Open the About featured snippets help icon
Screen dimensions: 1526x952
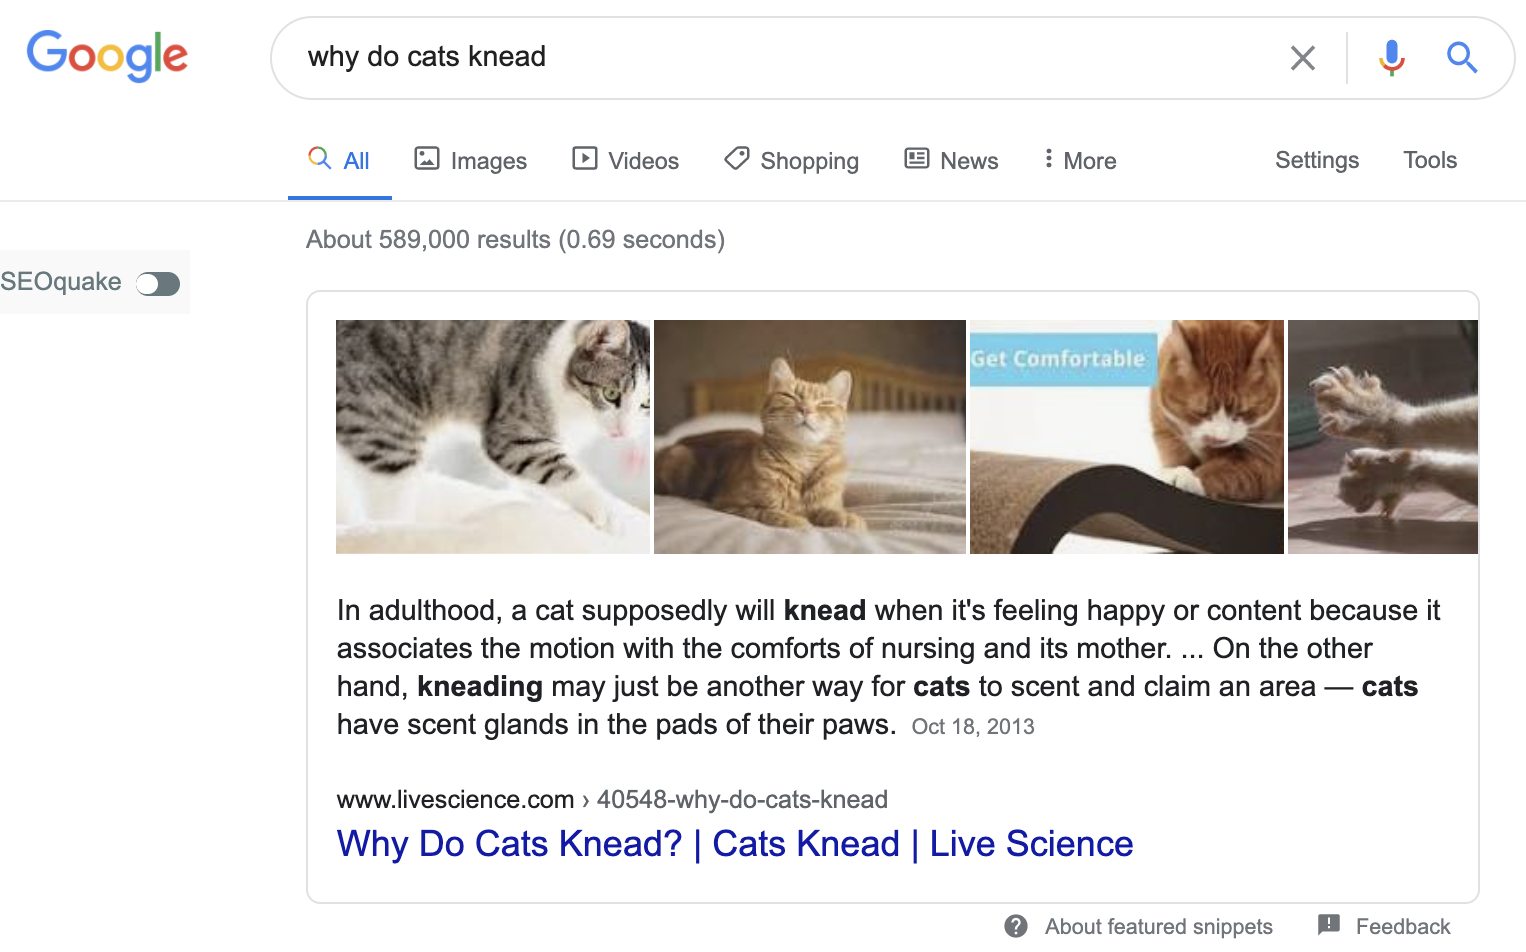[1016, 926]
